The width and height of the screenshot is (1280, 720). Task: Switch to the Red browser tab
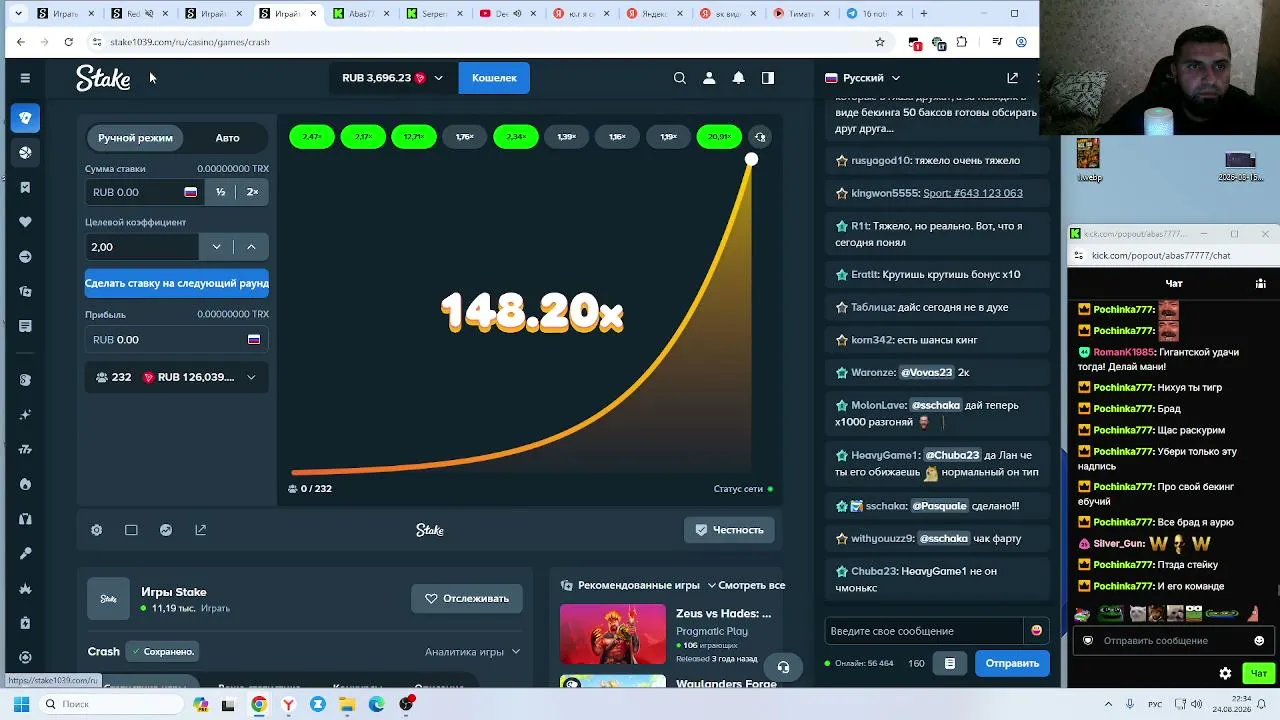tap(139, 14)
